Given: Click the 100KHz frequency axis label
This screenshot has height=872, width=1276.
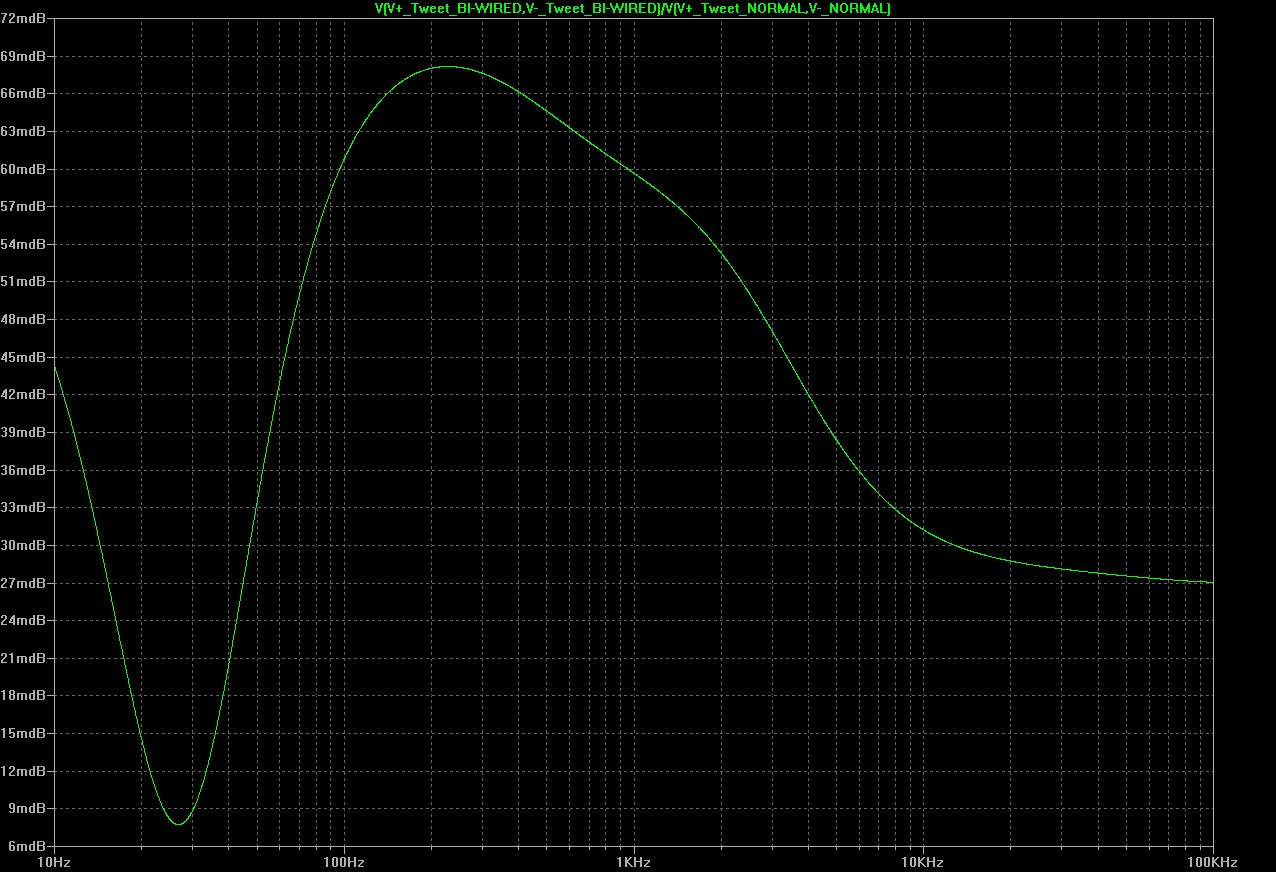Looking at the screenshot, I should click(x=1212, y=862).
